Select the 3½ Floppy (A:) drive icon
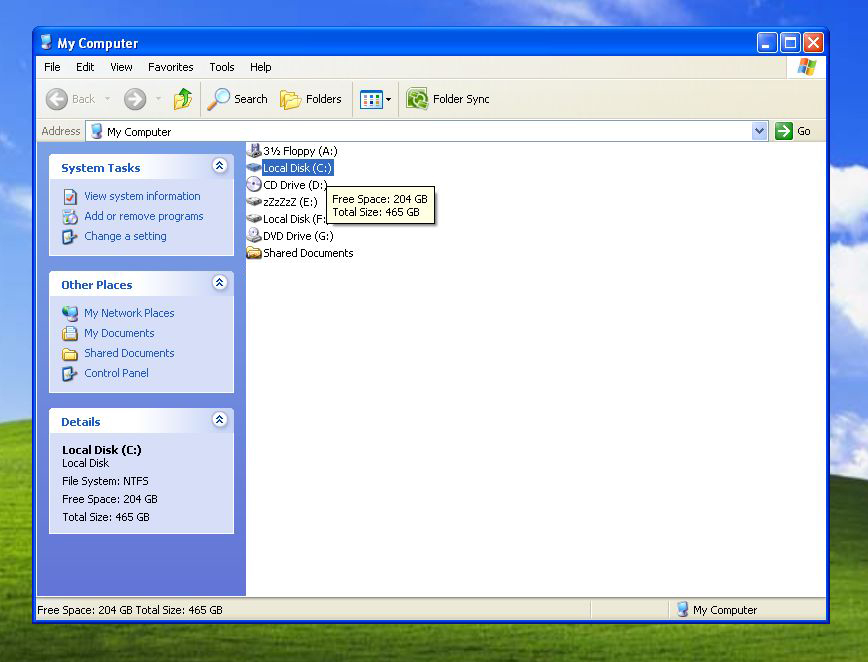This screenshot has width=868, height=662. (254, 151)
